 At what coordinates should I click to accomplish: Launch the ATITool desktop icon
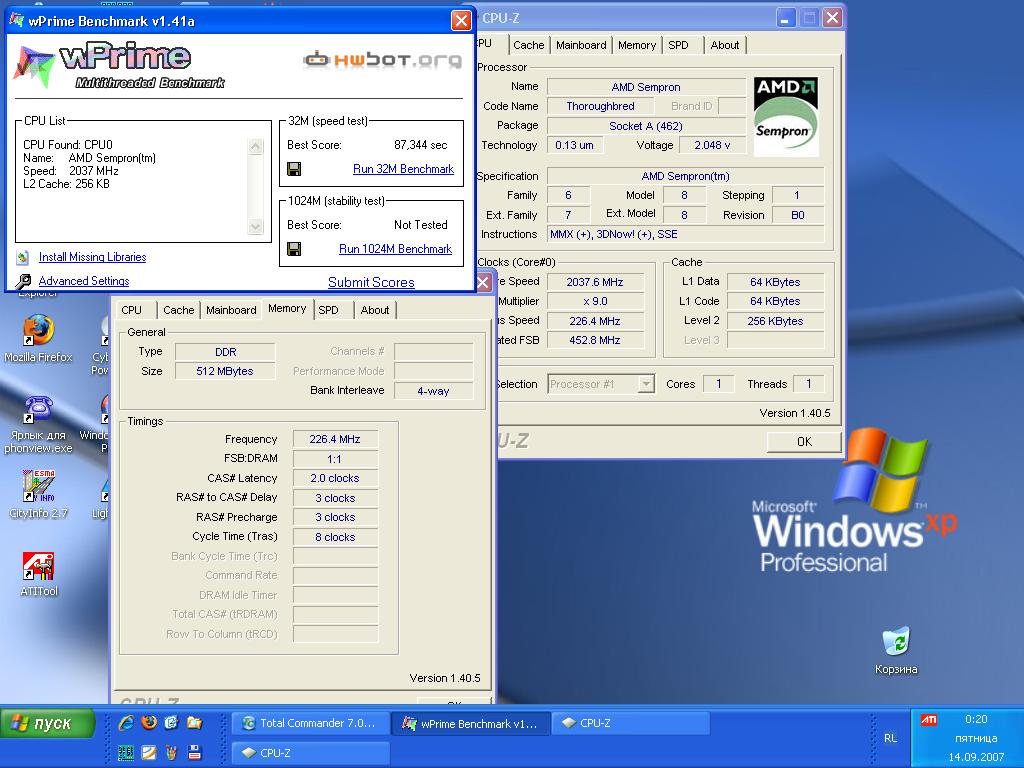(38, 566)
